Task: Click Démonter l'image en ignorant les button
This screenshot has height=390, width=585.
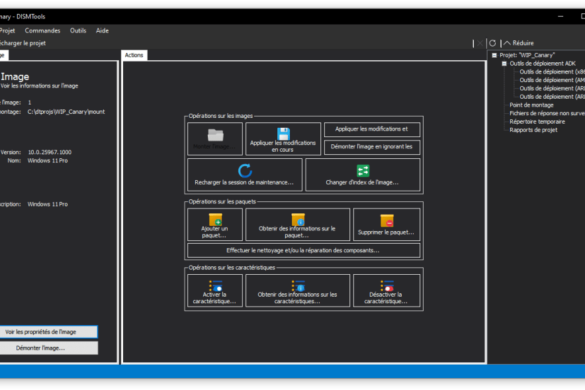Action: click(372, 147)
